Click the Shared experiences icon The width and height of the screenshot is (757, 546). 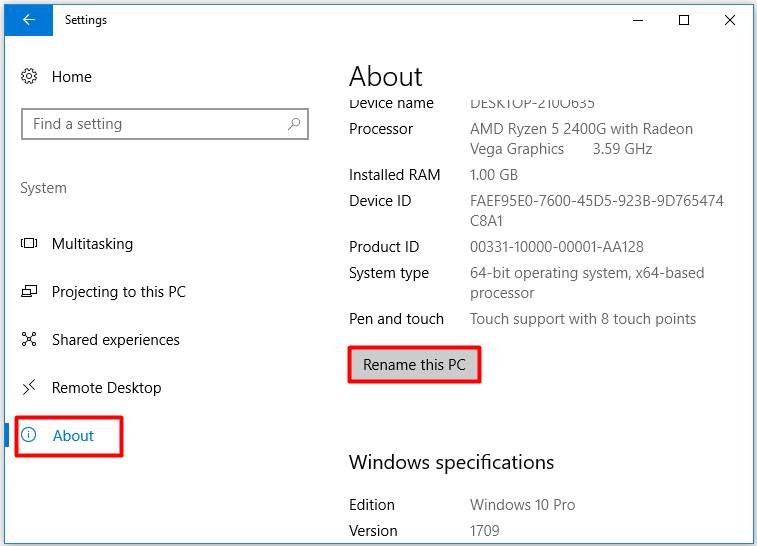click(29, 339)
